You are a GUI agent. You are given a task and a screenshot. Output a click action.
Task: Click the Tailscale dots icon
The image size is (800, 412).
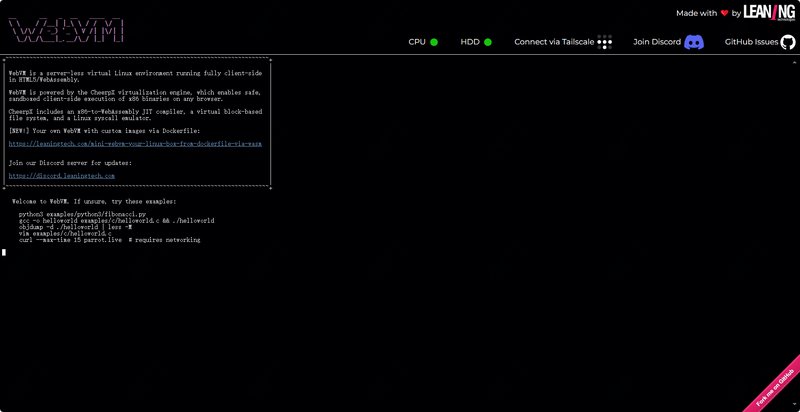(605, 42)
